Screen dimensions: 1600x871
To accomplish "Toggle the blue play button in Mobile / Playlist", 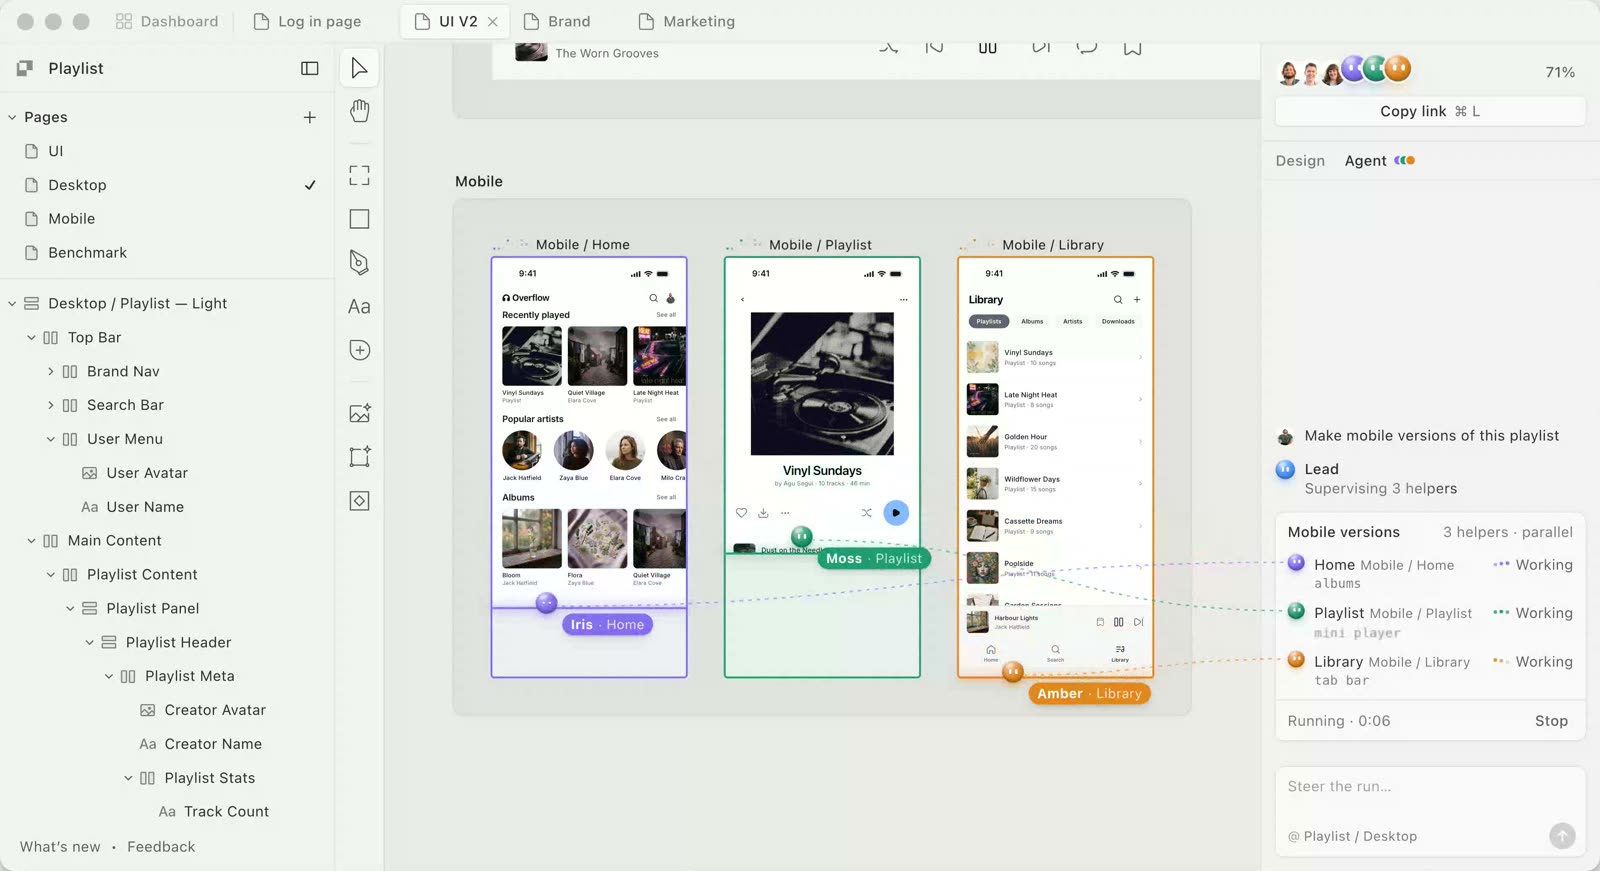I will [896, 513].
